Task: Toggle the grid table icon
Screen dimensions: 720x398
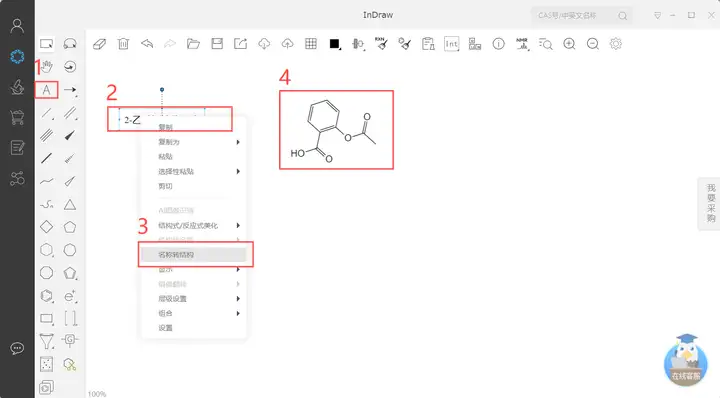Action: click(x=311, y=44)
